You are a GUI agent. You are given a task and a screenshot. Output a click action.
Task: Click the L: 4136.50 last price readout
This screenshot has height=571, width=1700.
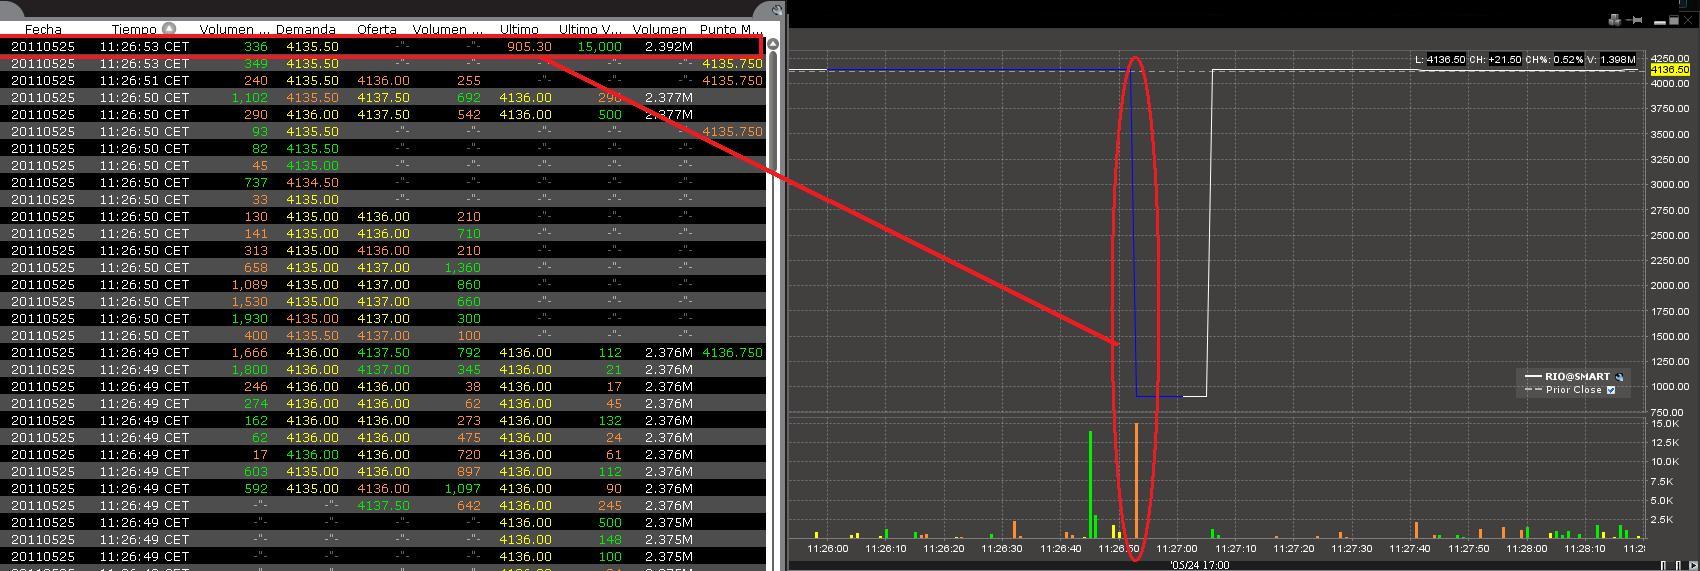coord(1439,60)
